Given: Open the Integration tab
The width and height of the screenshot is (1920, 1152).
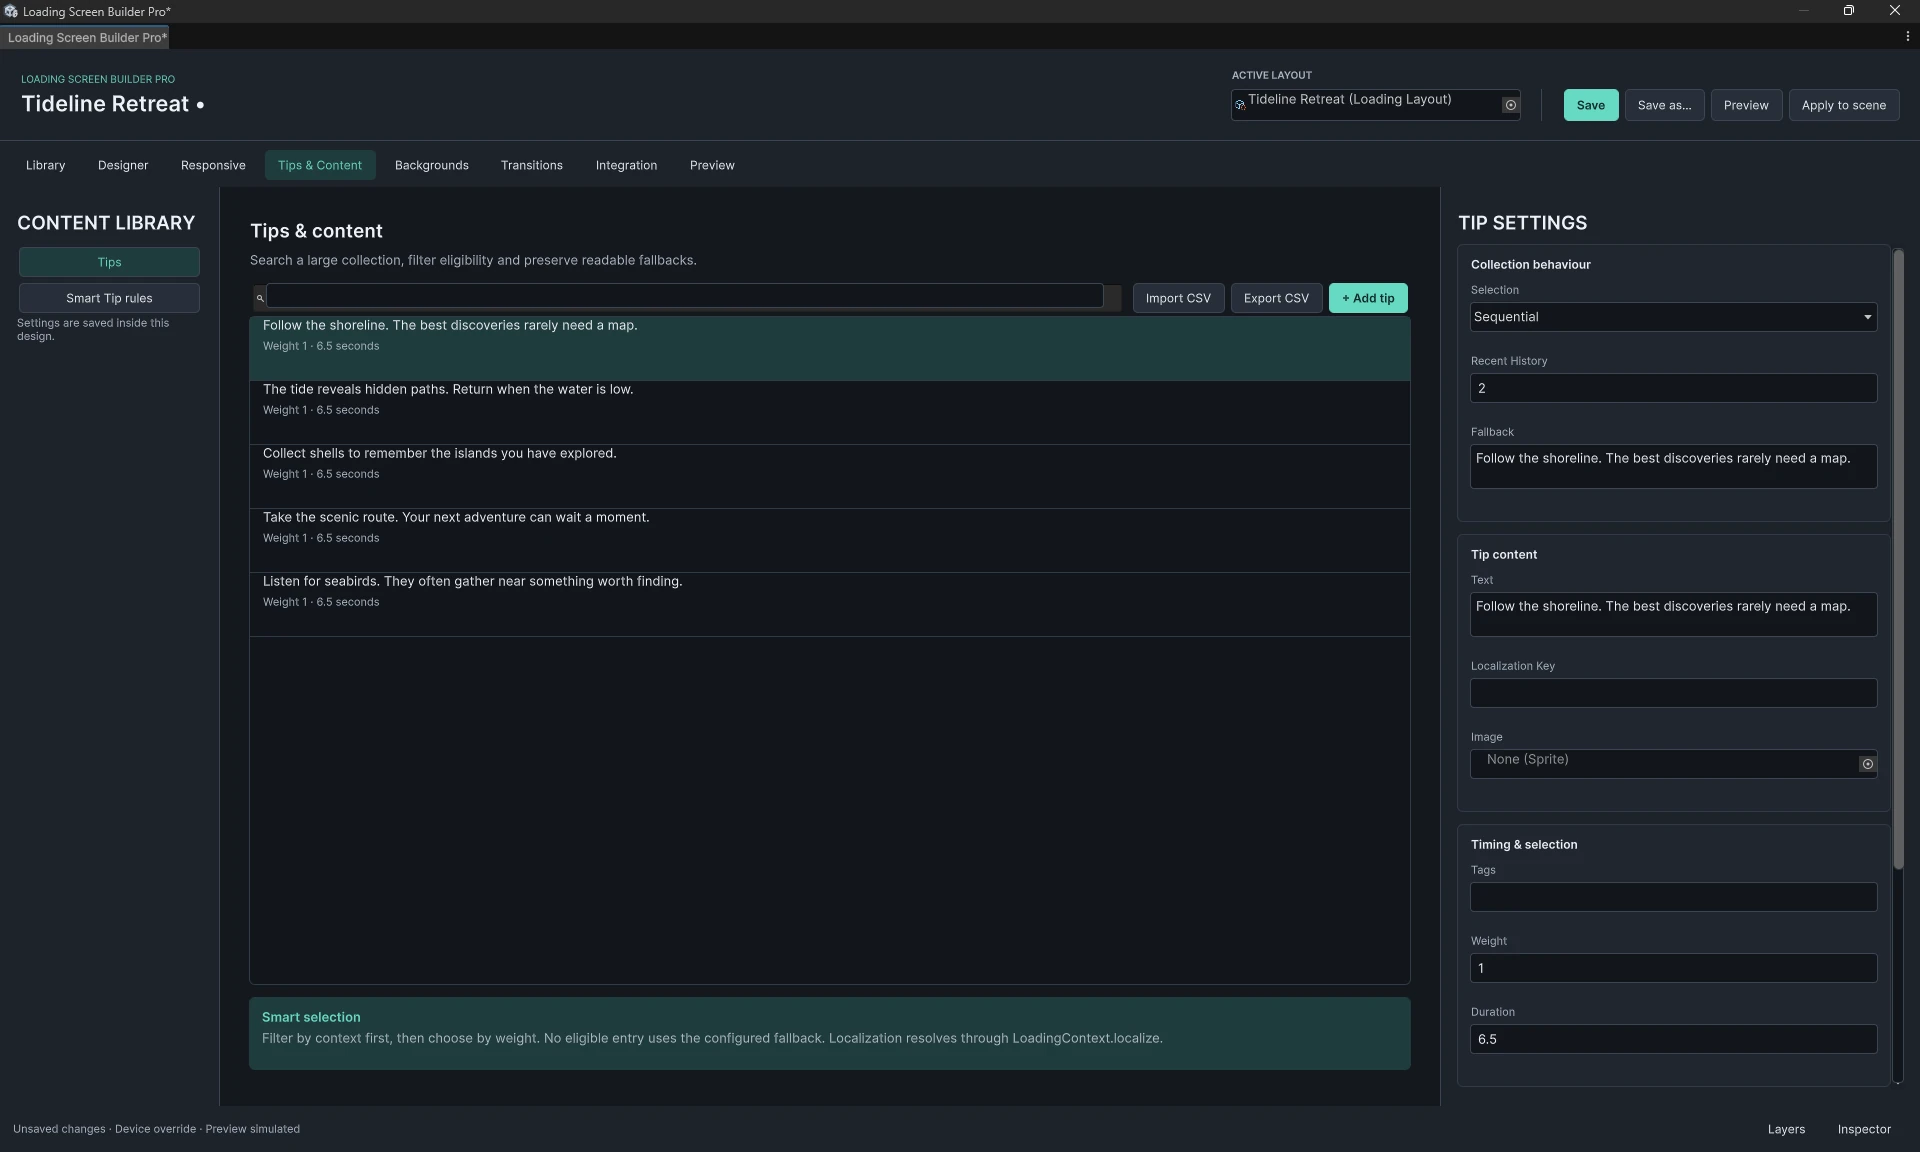Looking at the screenshot, I should click(626, 165).
